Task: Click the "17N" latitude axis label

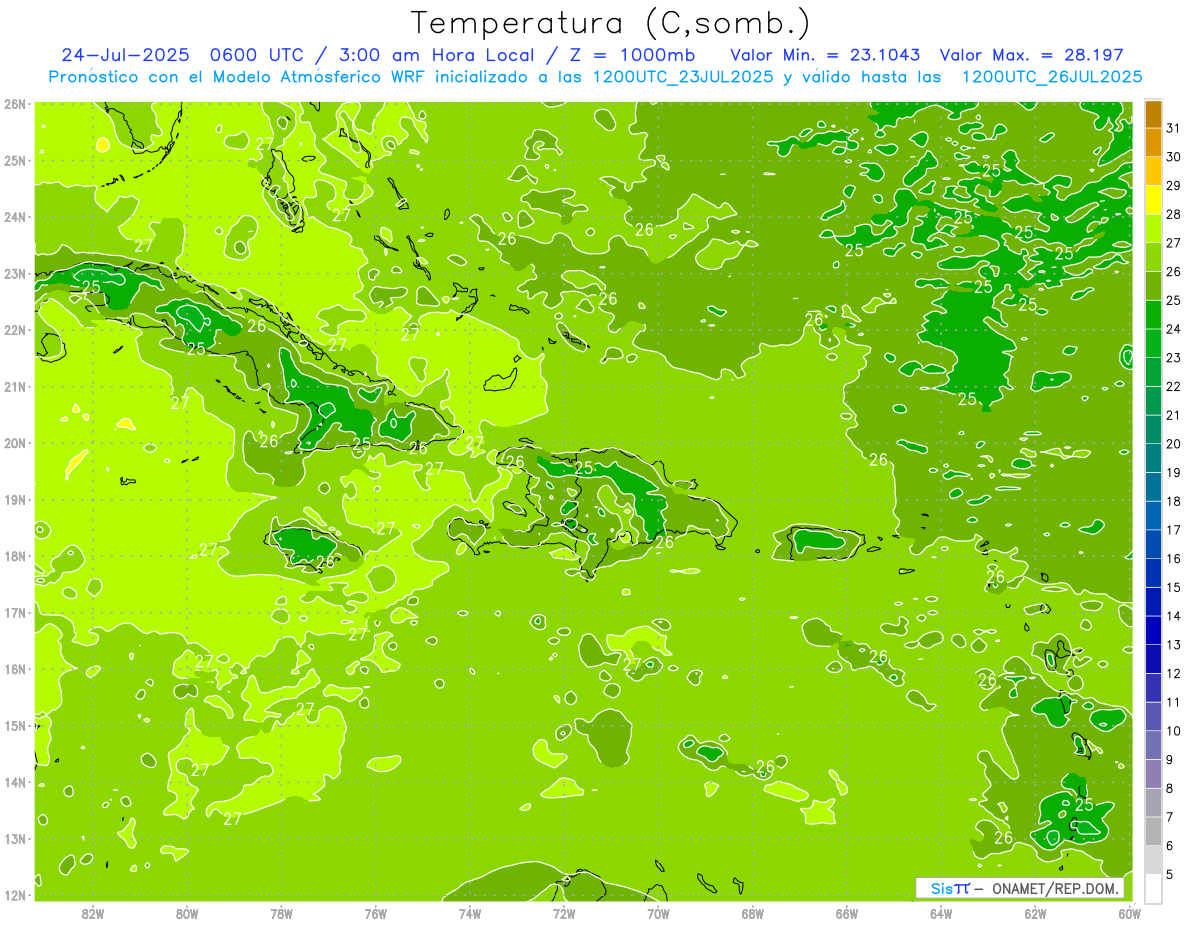Action: [15, 613]
